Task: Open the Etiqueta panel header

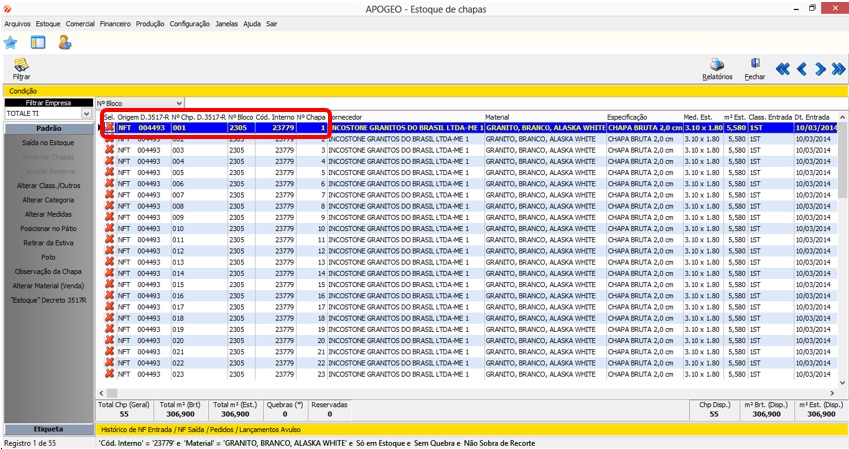Action: point(48,429)
